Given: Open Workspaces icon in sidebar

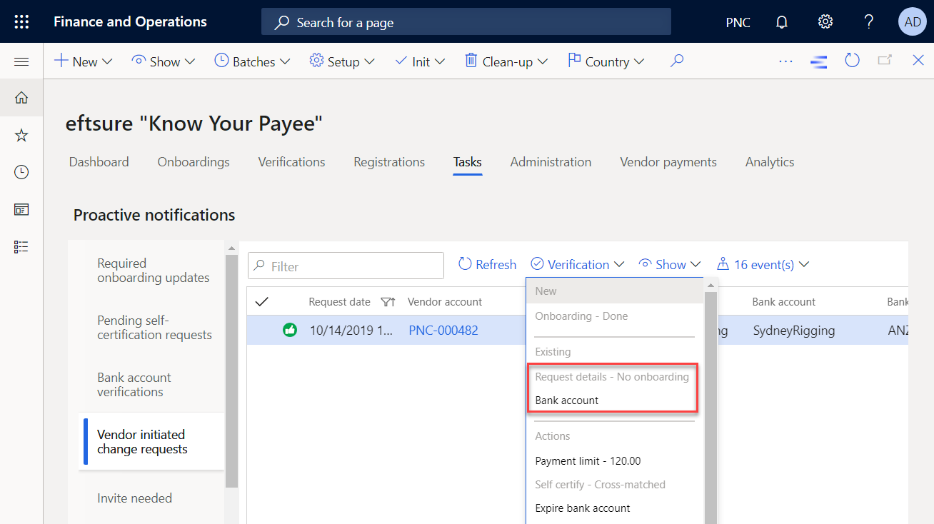Looking at the screenshot, I should [21, 210].
